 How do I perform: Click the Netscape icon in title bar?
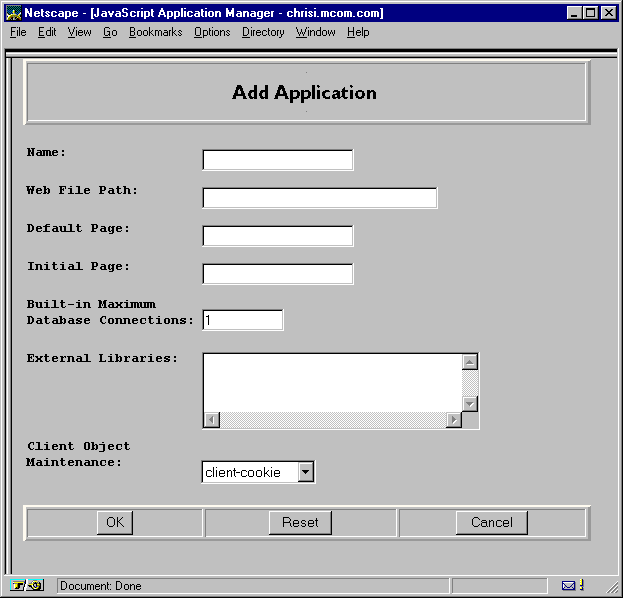(x=13, y=13)
